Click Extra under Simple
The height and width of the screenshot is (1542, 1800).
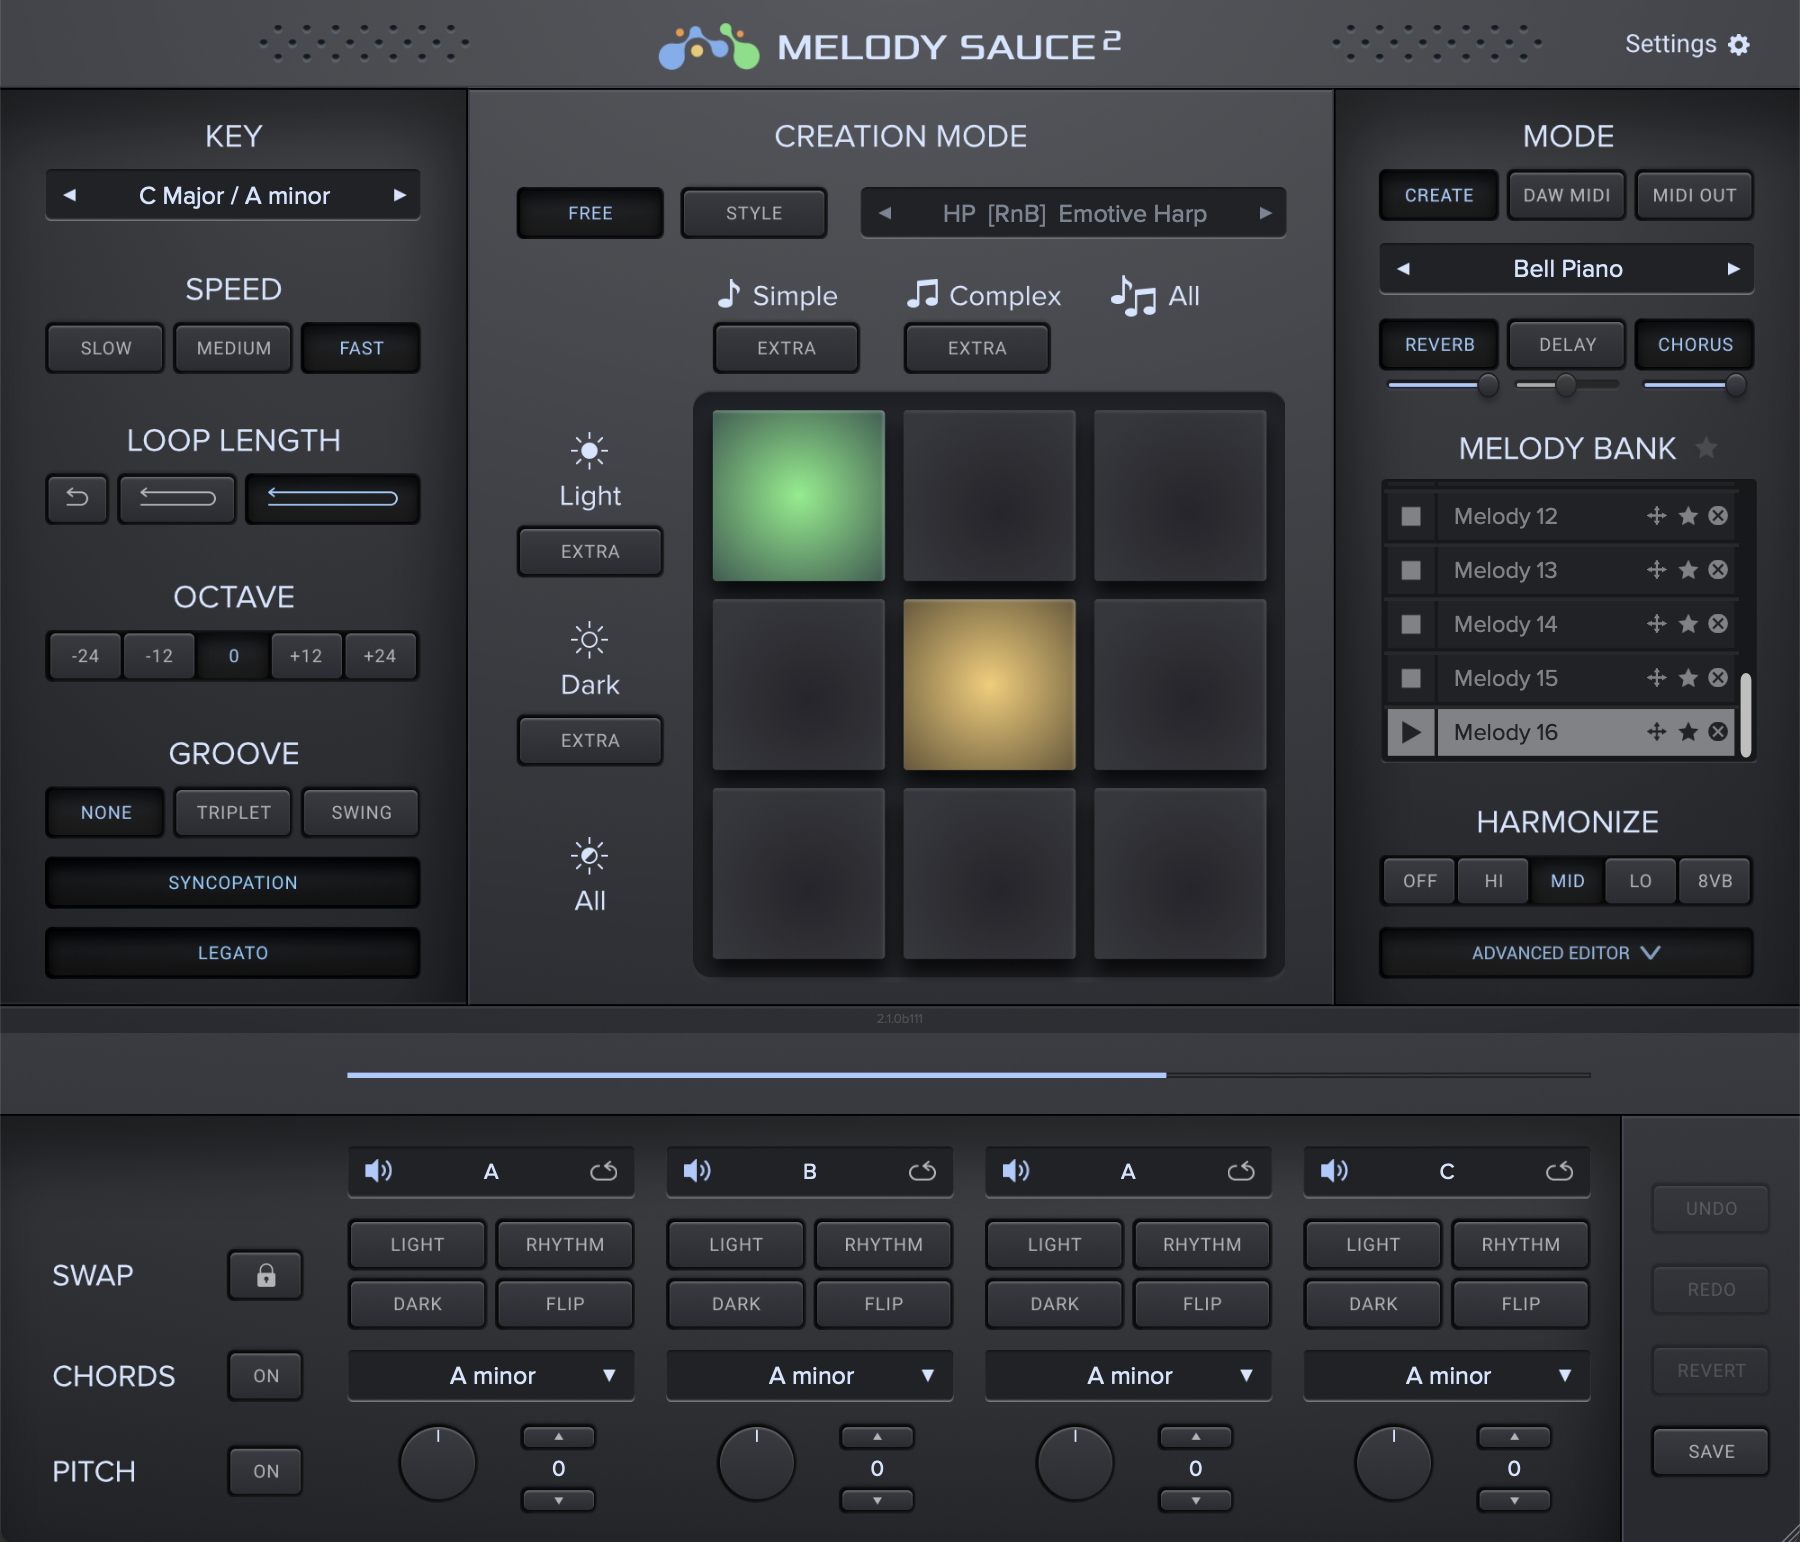coord(786,348)
